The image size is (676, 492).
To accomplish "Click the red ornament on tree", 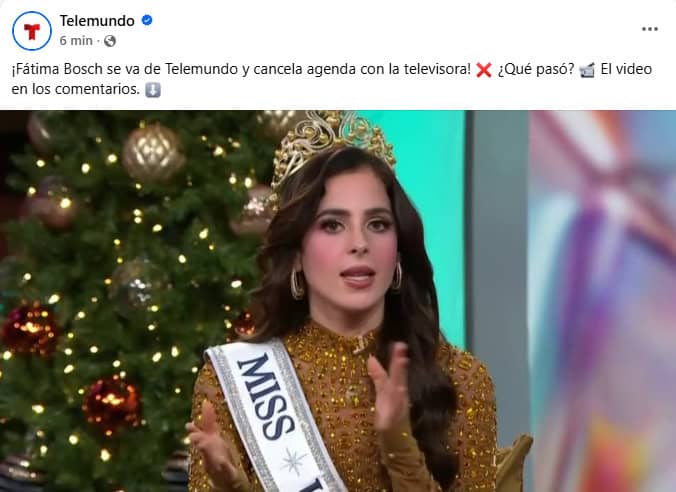I will coord(112,404).
